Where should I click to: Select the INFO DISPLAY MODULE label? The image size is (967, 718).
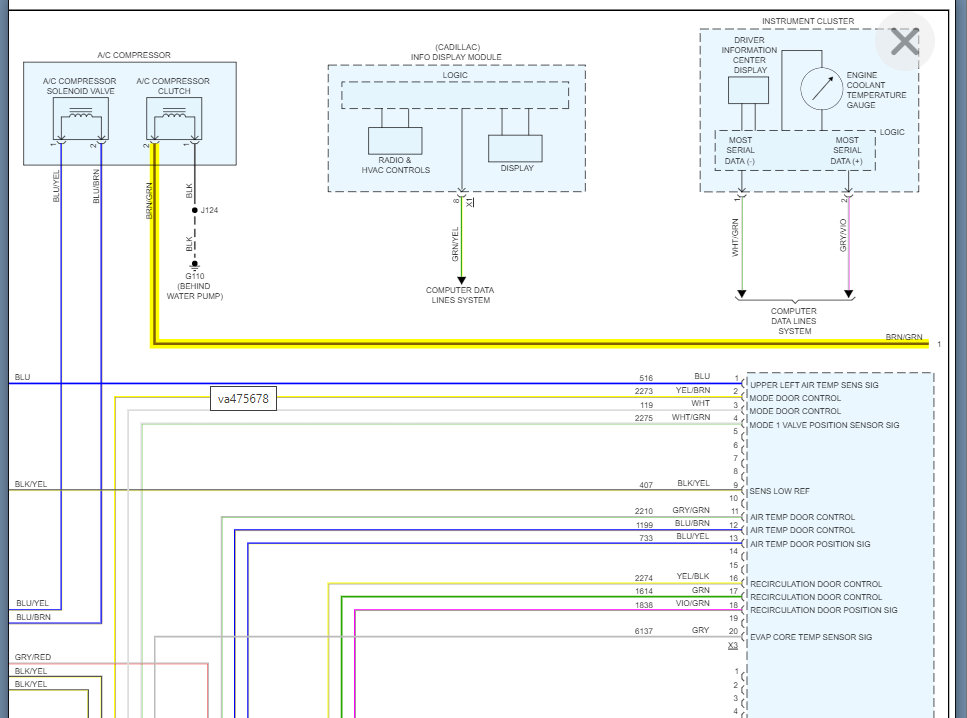coord(456,57)
